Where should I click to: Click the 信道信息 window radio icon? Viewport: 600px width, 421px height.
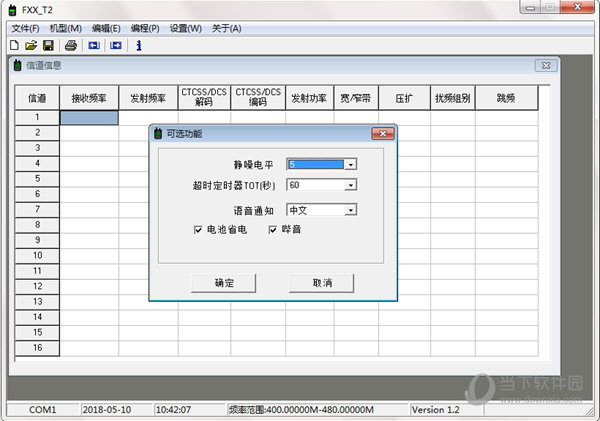click(18, 65)
